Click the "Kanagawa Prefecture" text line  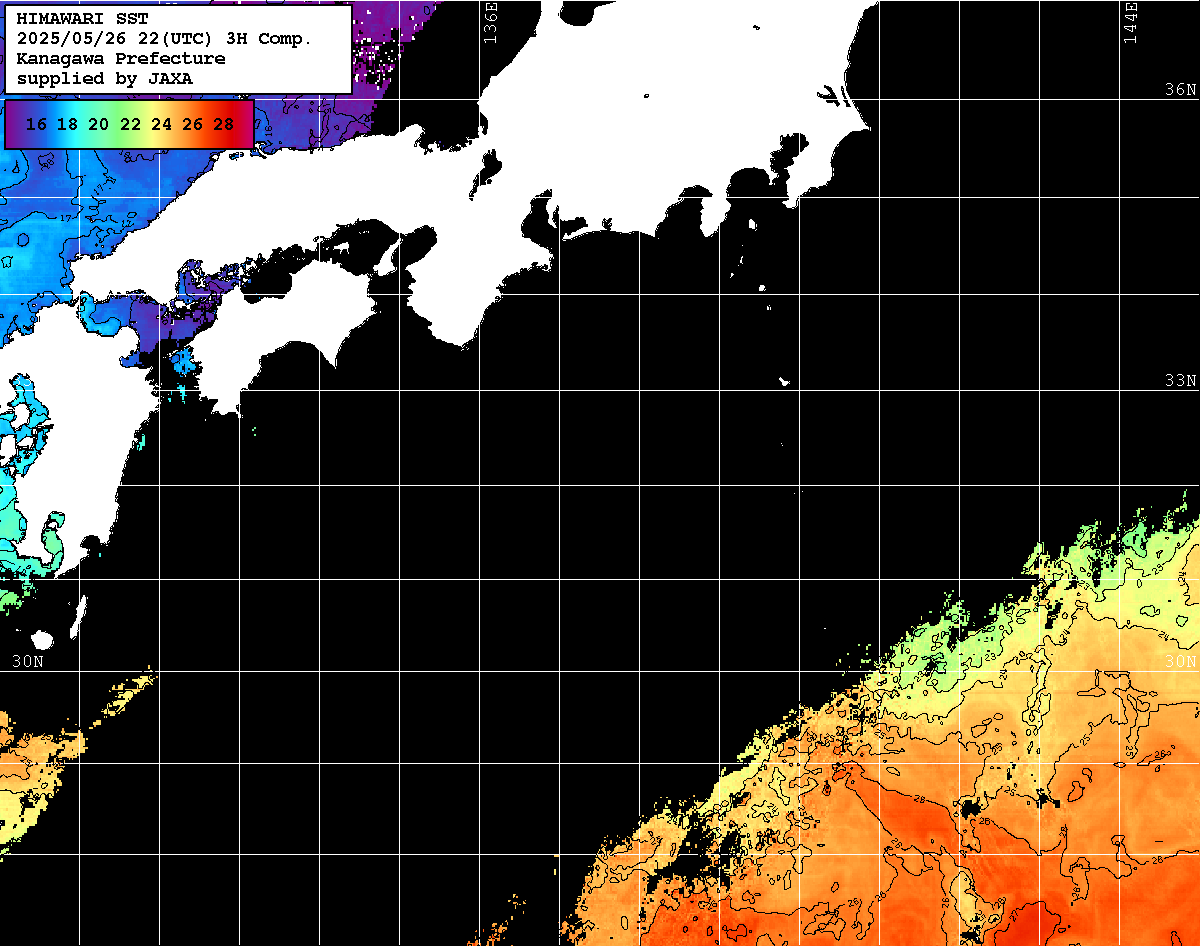click(x=121, y=58)
